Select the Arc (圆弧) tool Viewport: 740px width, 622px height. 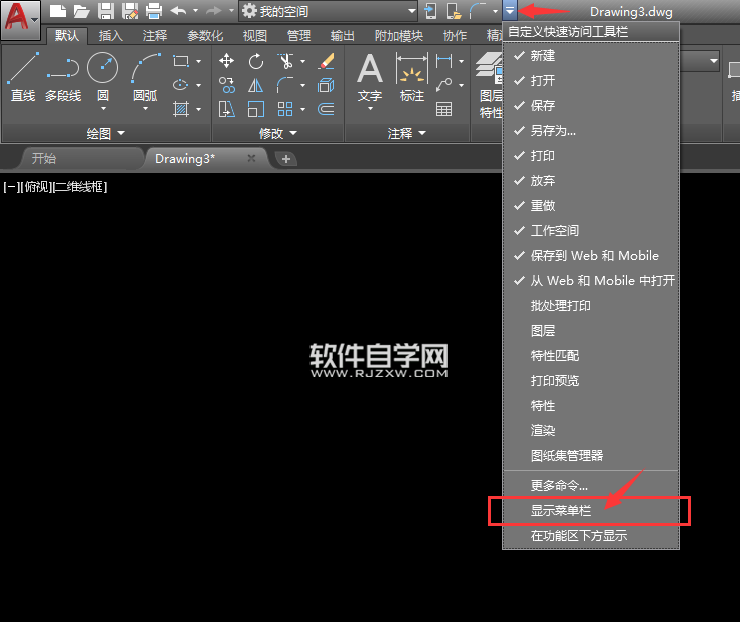click(145, 77)
